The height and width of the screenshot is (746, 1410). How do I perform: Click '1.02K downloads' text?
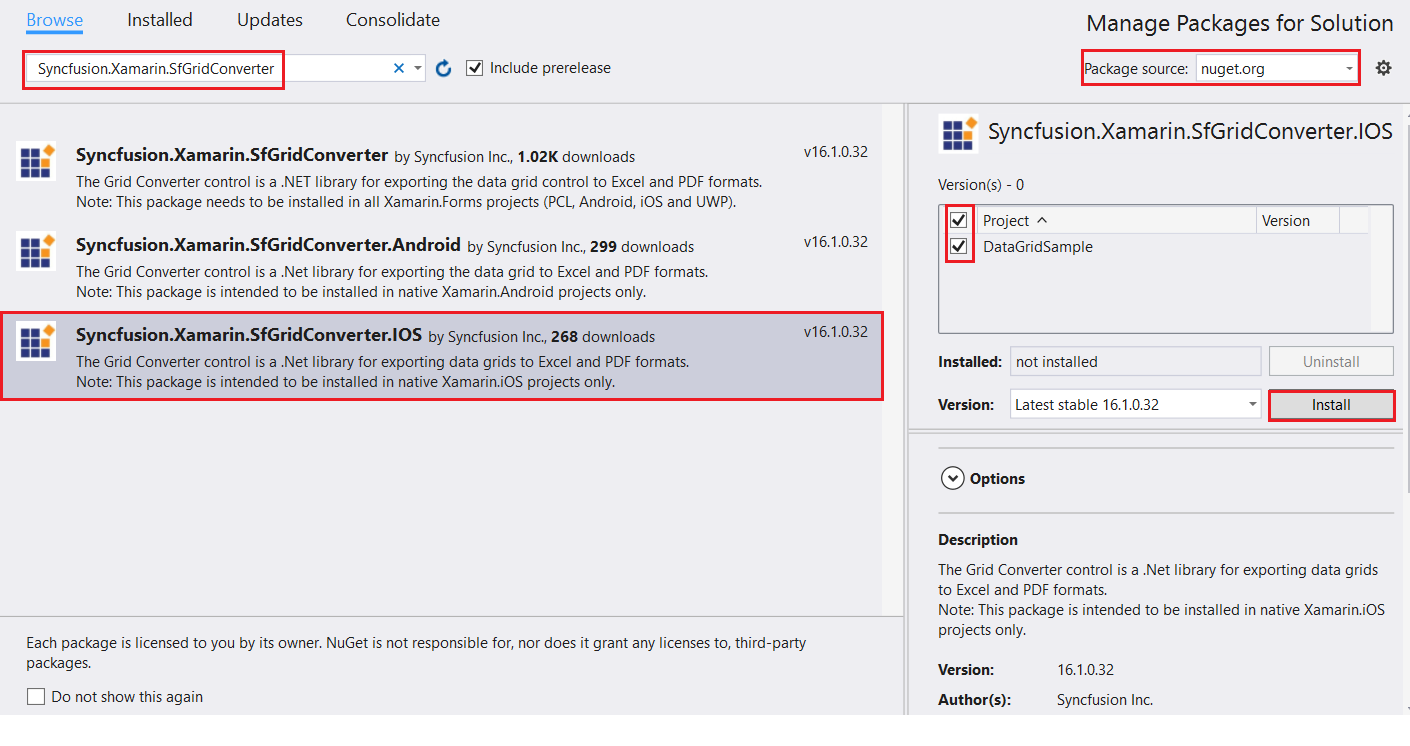576,157
